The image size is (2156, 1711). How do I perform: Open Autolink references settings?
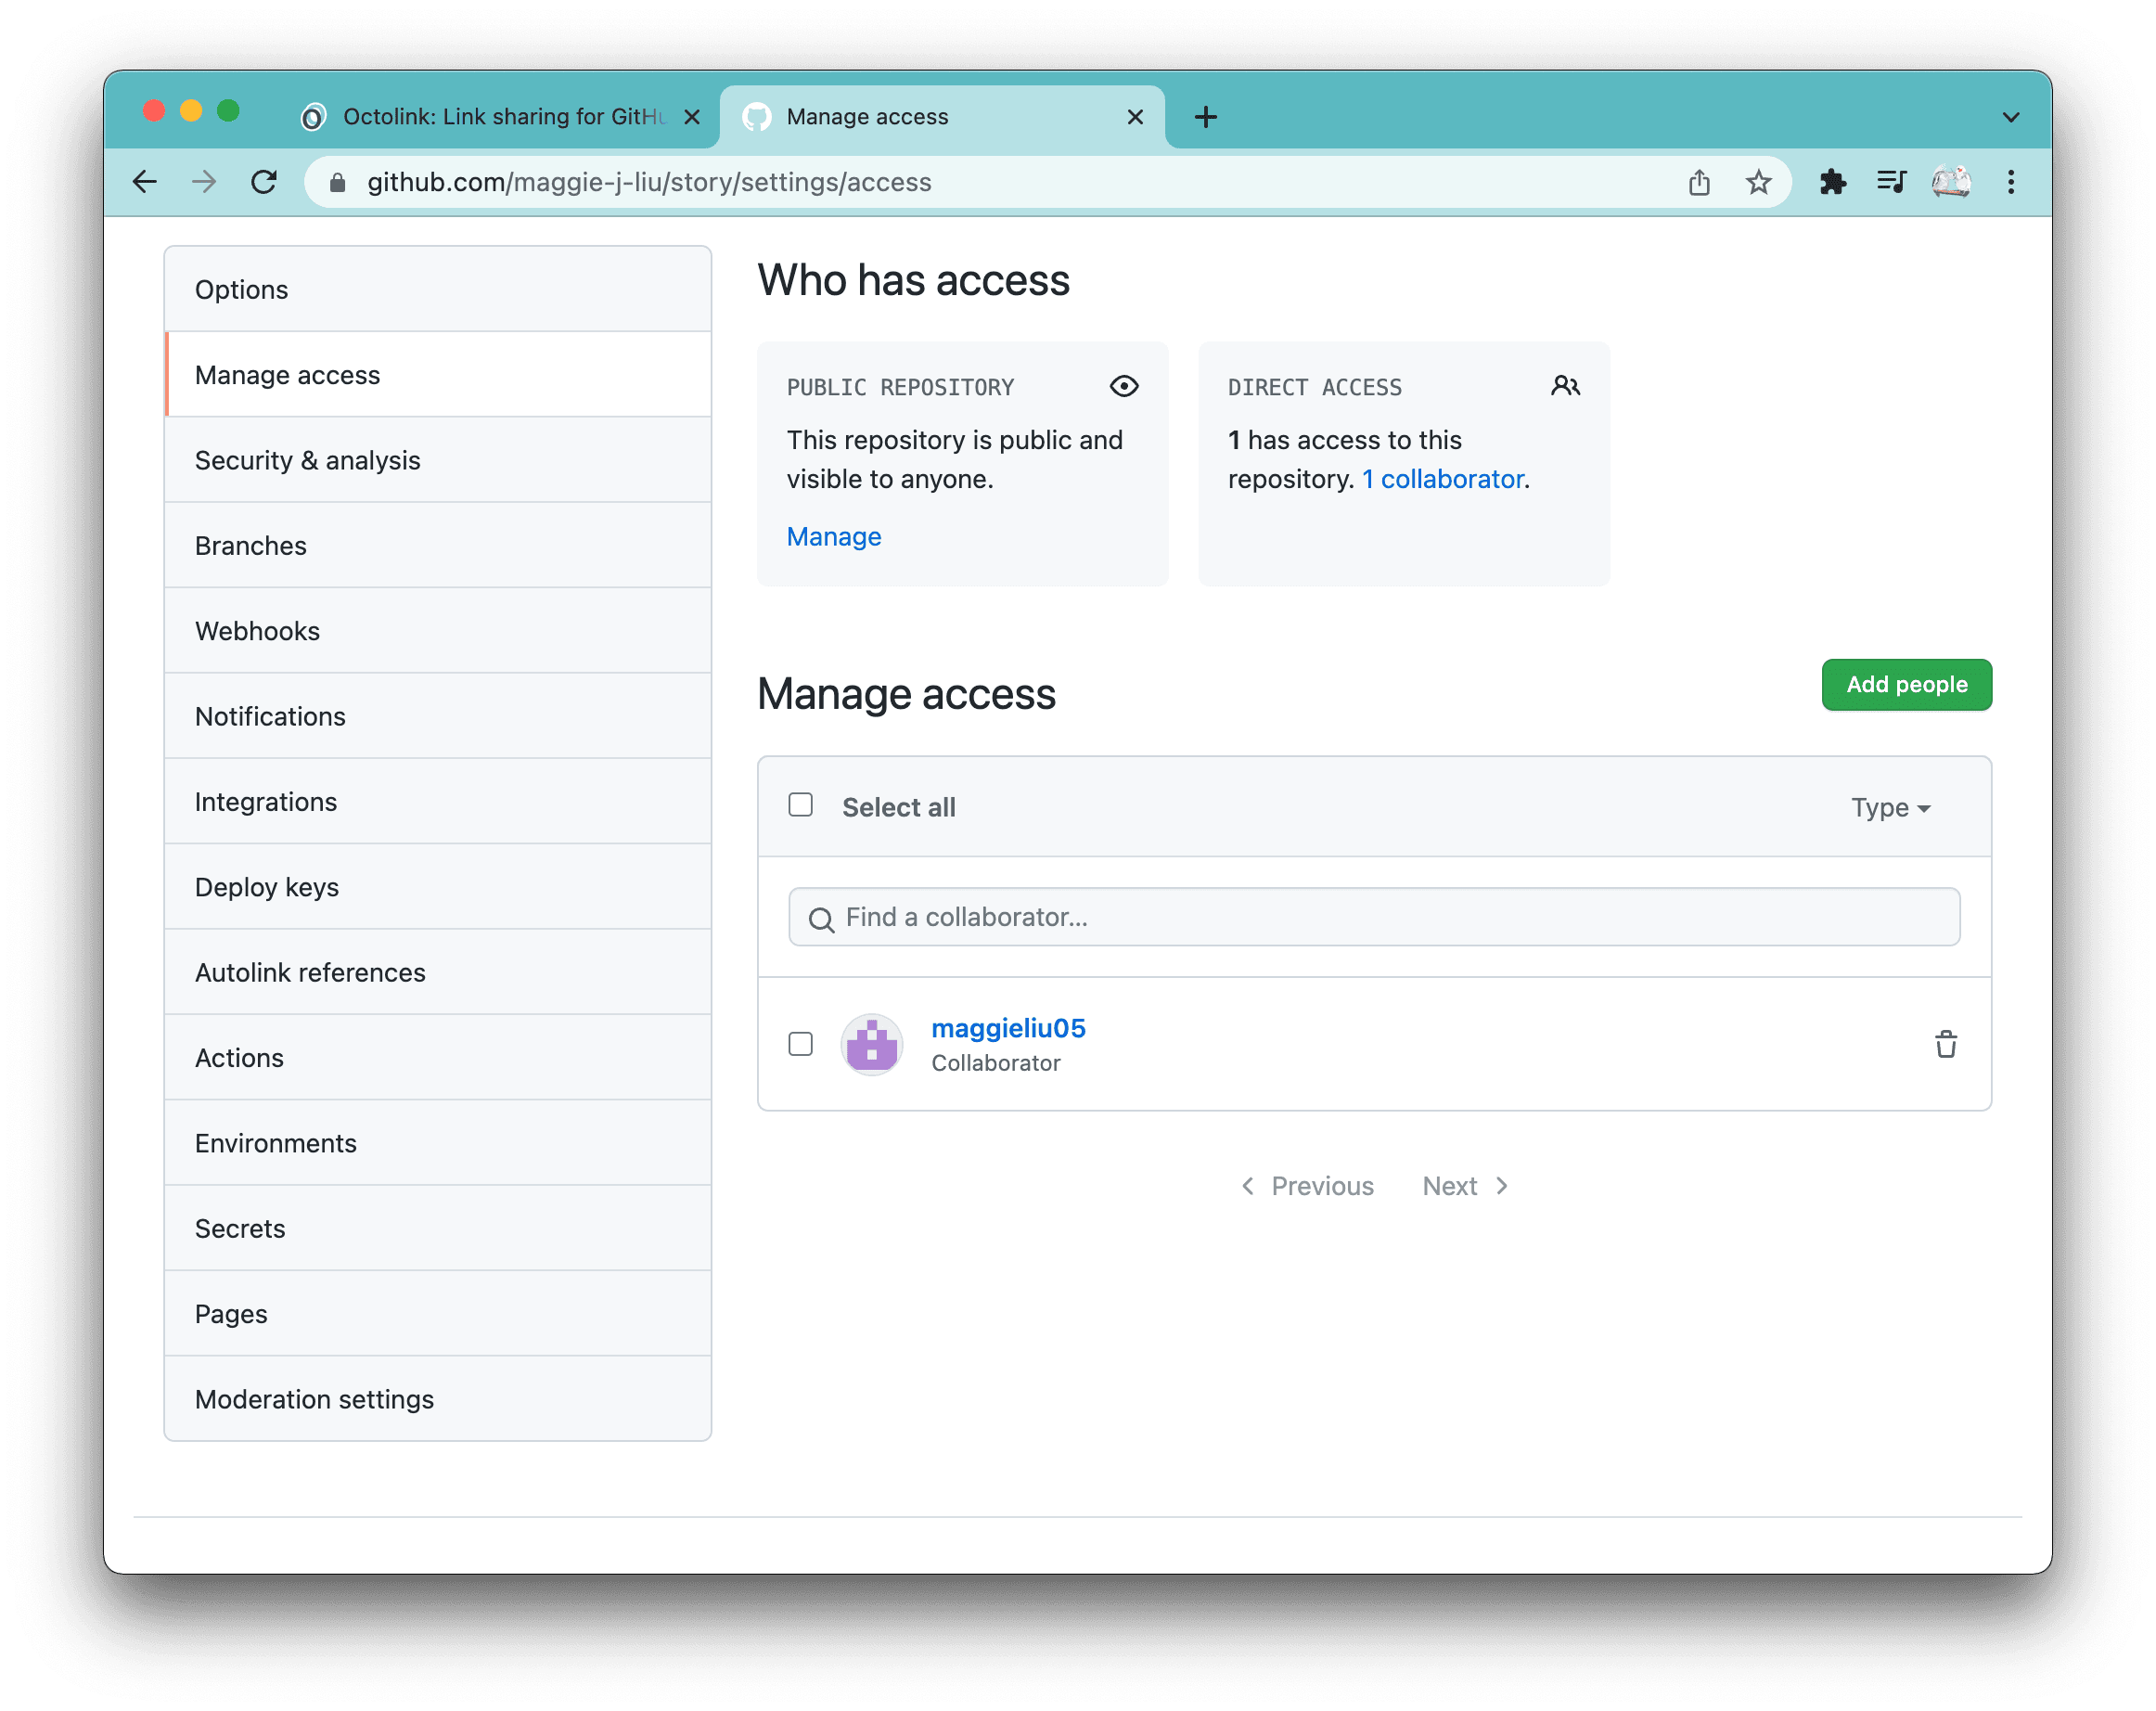(438, 972)
